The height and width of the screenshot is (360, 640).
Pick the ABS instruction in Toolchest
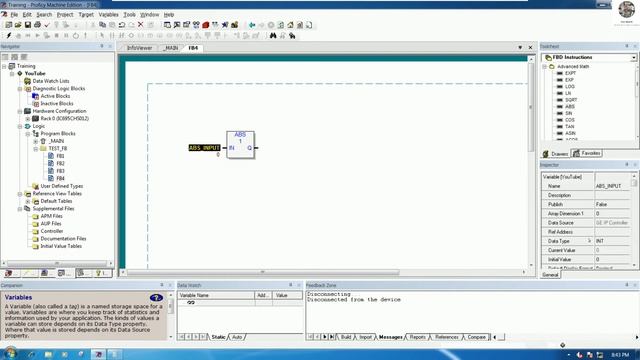570,107
